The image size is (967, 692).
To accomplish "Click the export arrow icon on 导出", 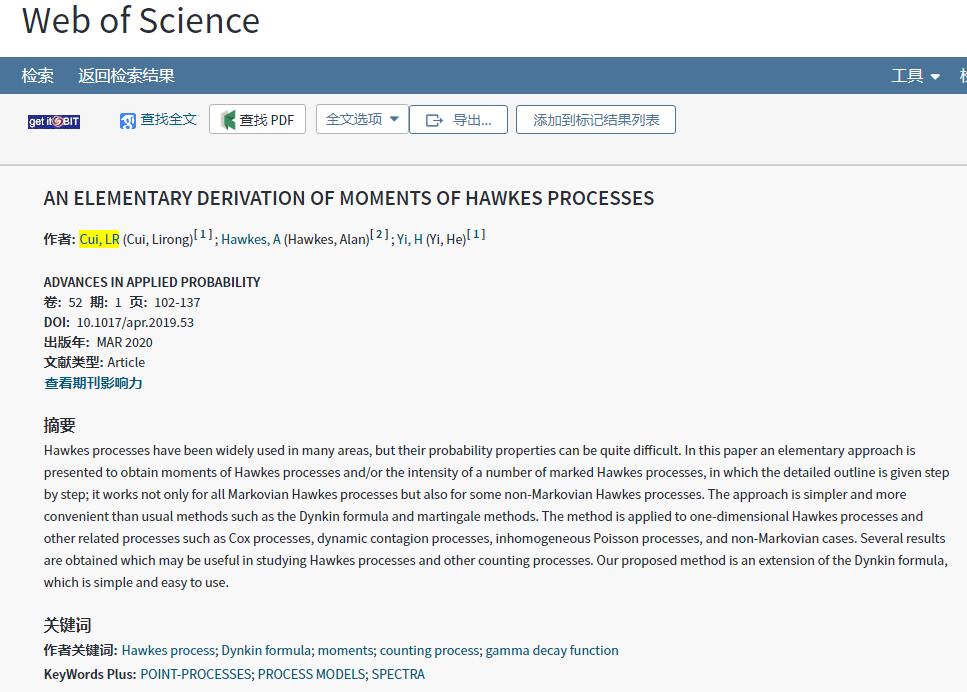I will click(x=434, y=120).
